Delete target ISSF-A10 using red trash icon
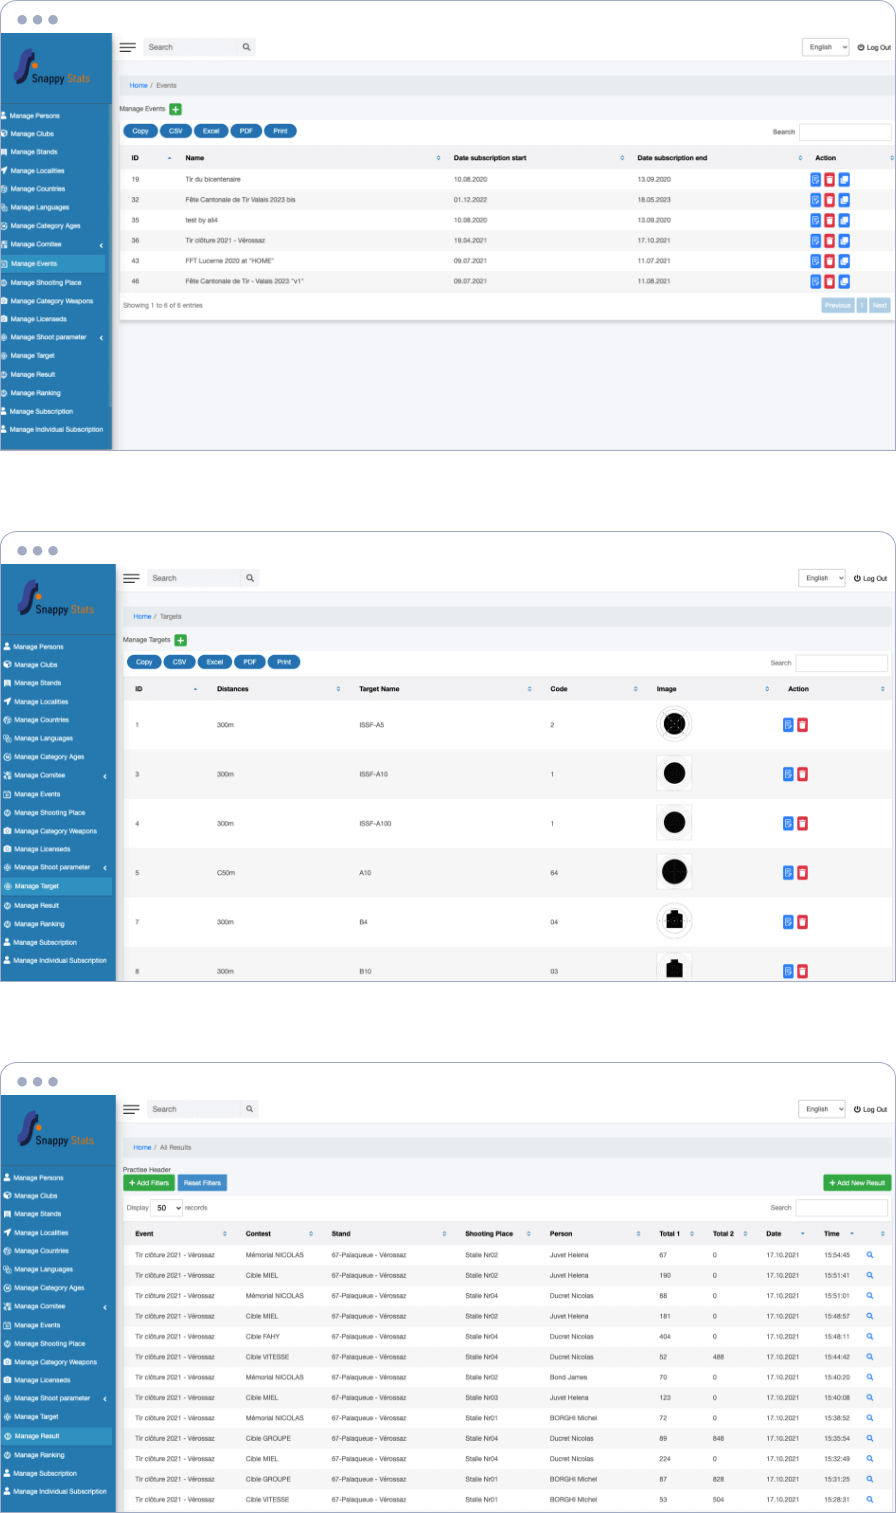Screen dimensions: 896x1513 pos(802,773)
